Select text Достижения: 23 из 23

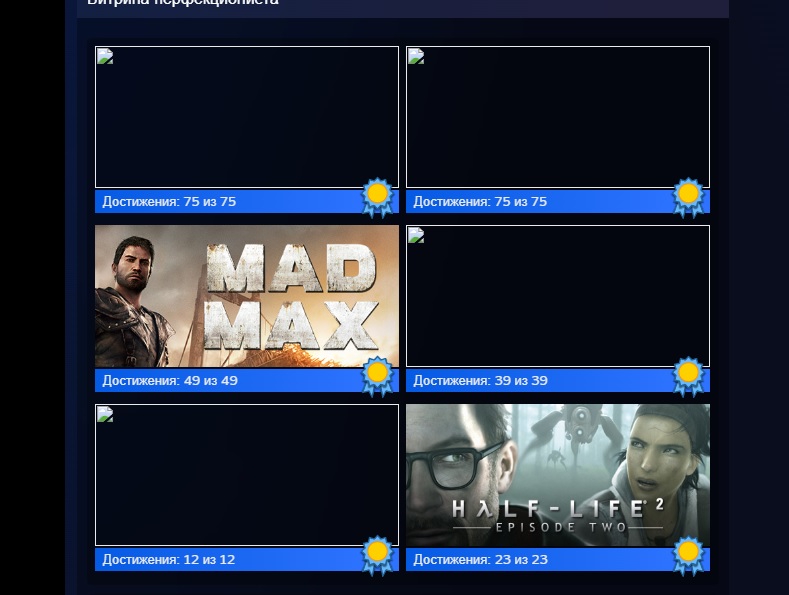pos(481,560)
